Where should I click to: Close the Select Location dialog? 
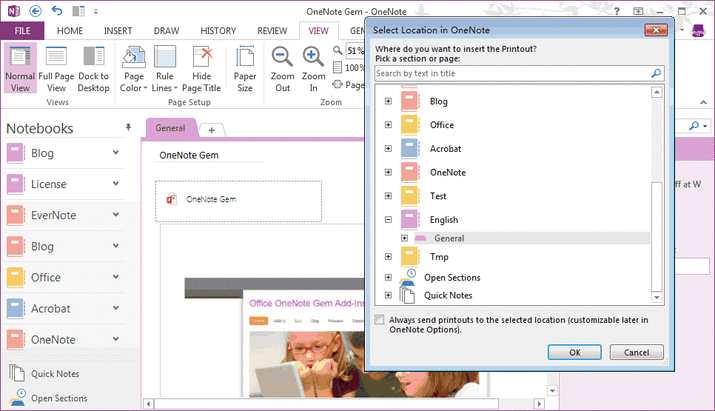click(656, 30)
